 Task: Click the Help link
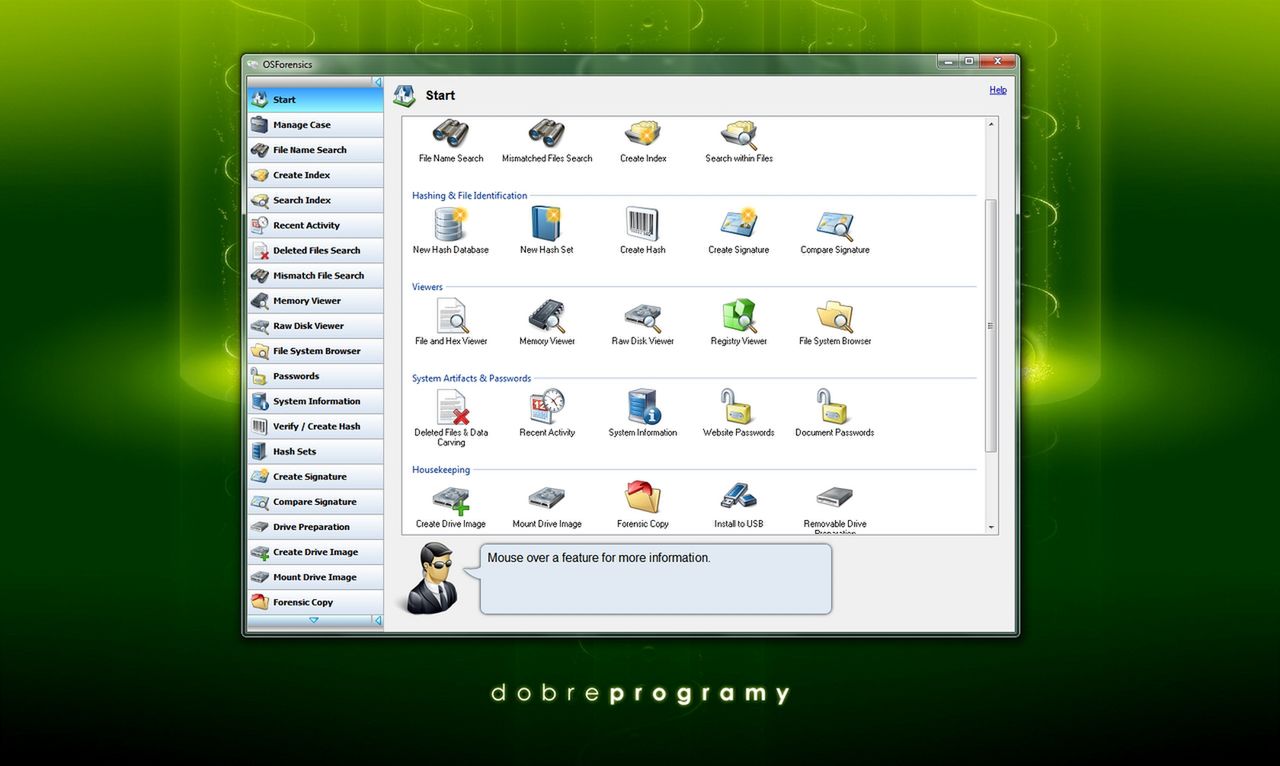tap(998, 90)
